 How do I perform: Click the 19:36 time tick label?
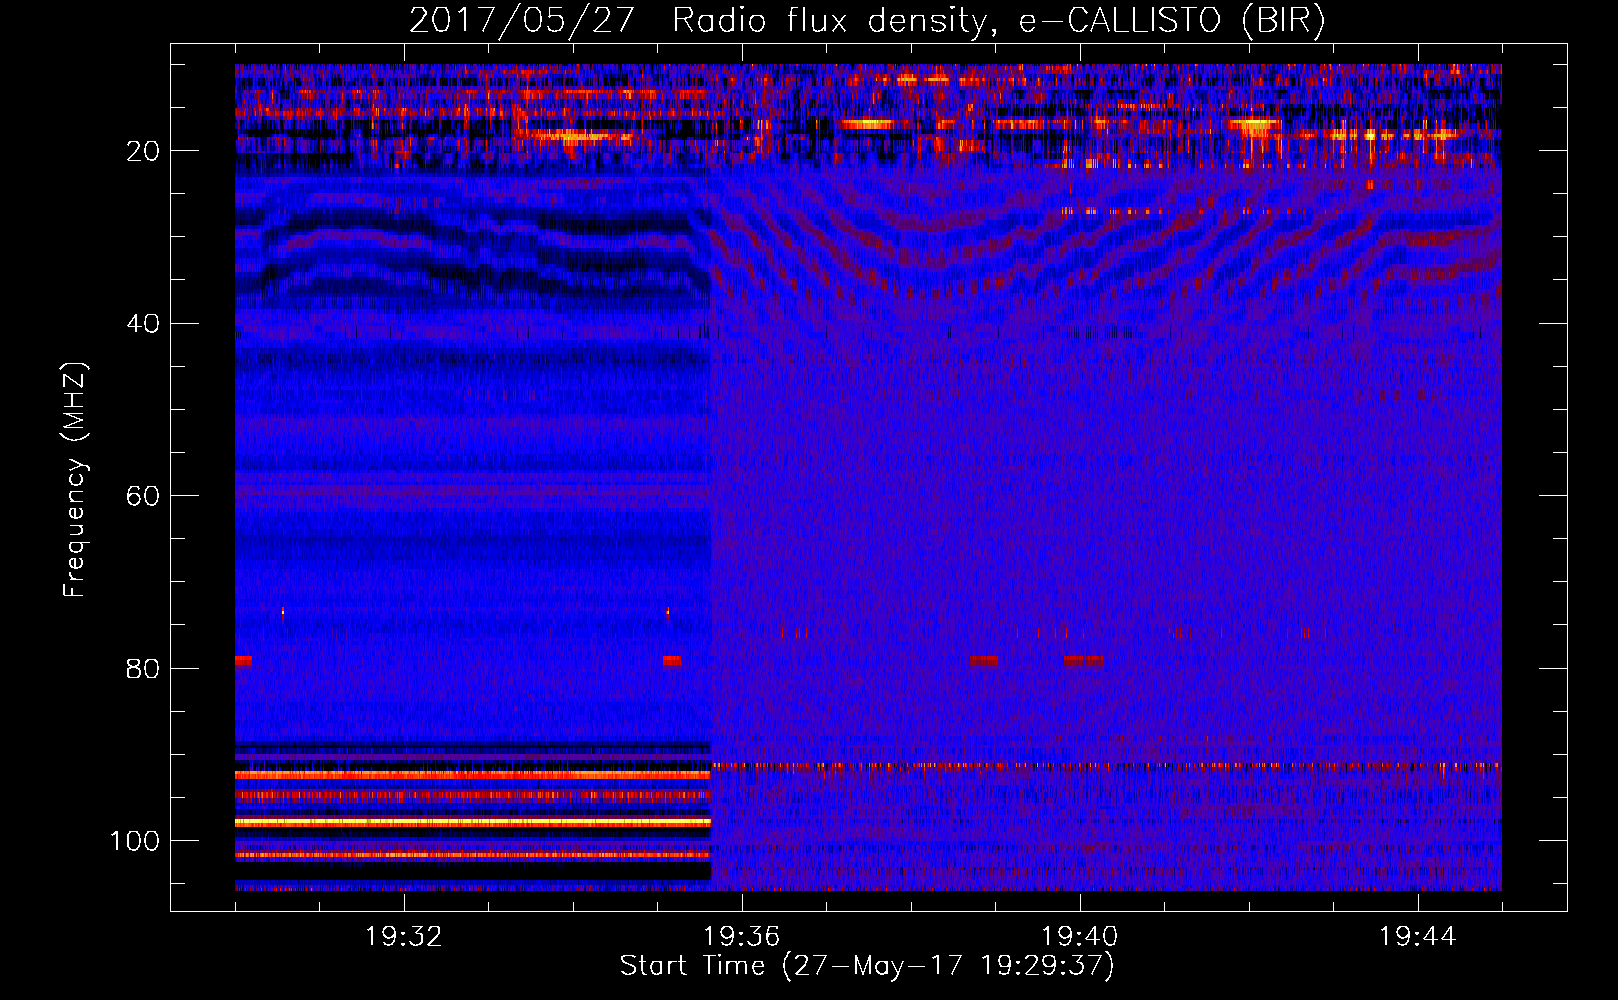tap(742, 937)
